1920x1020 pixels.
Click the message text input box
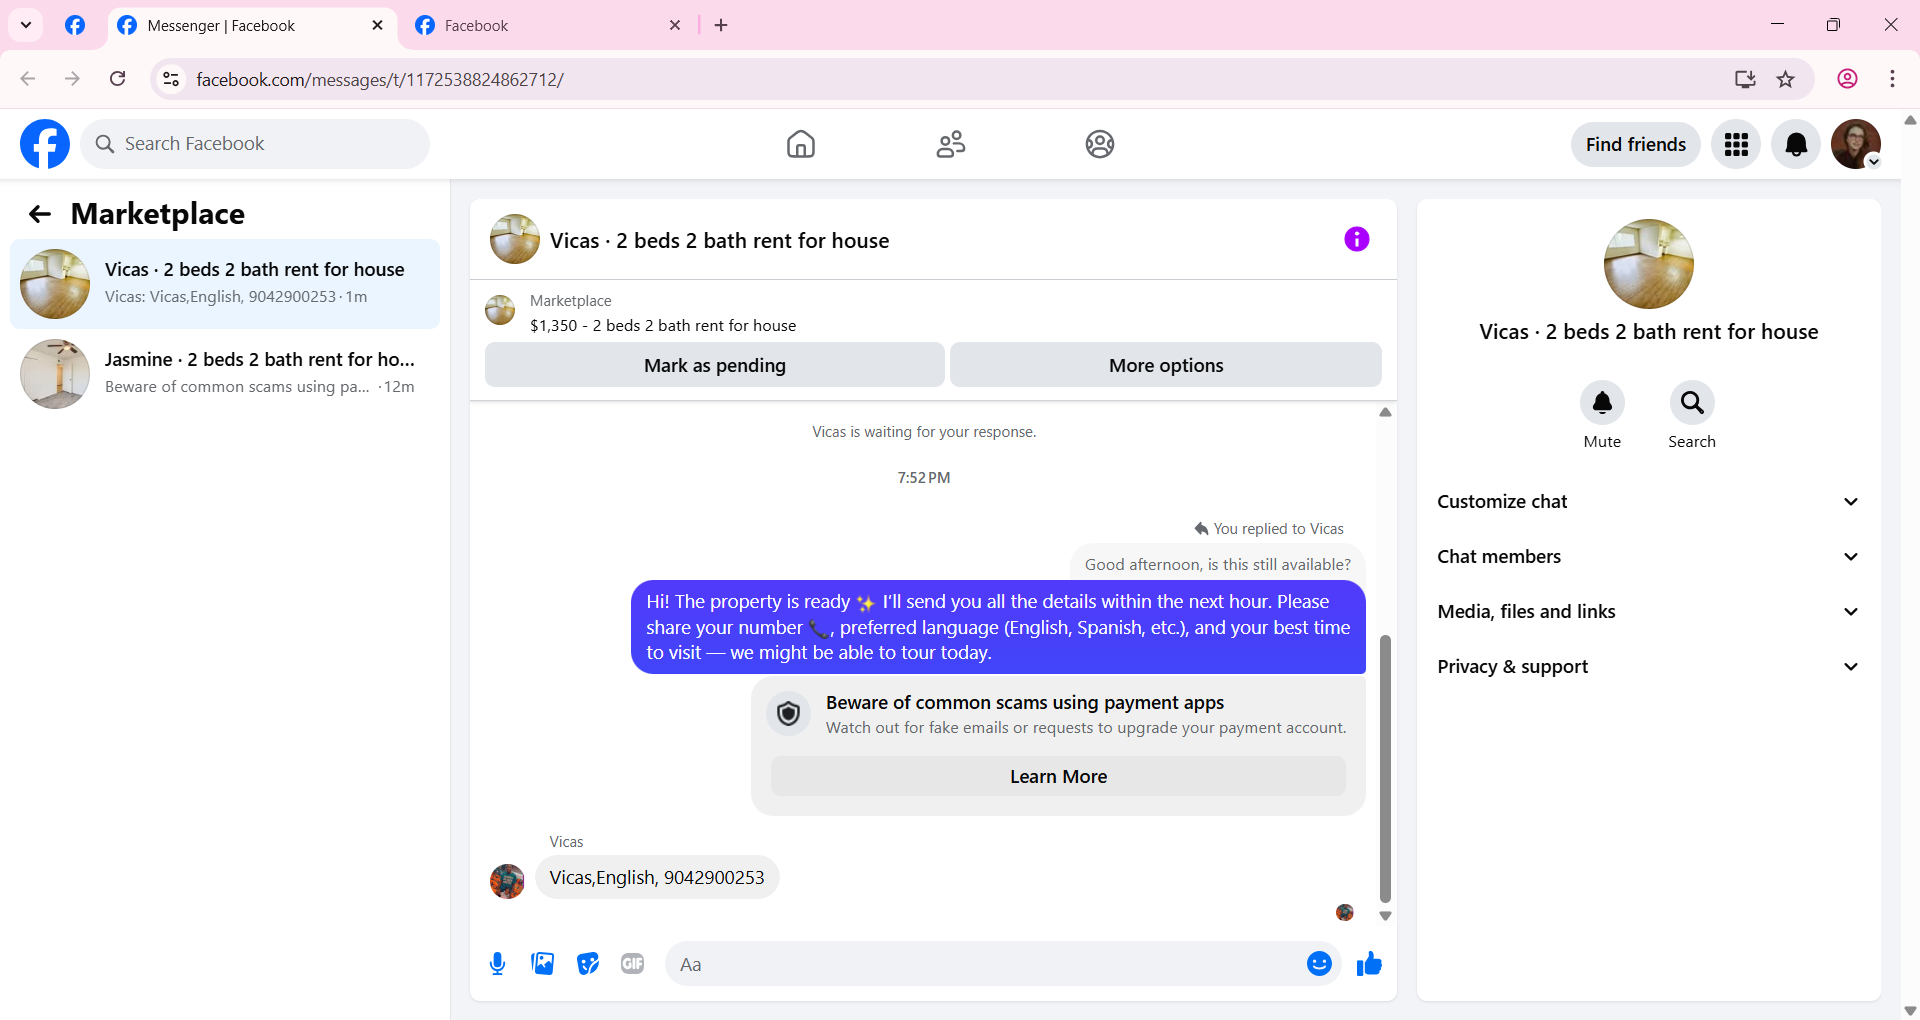pos(985,964)
